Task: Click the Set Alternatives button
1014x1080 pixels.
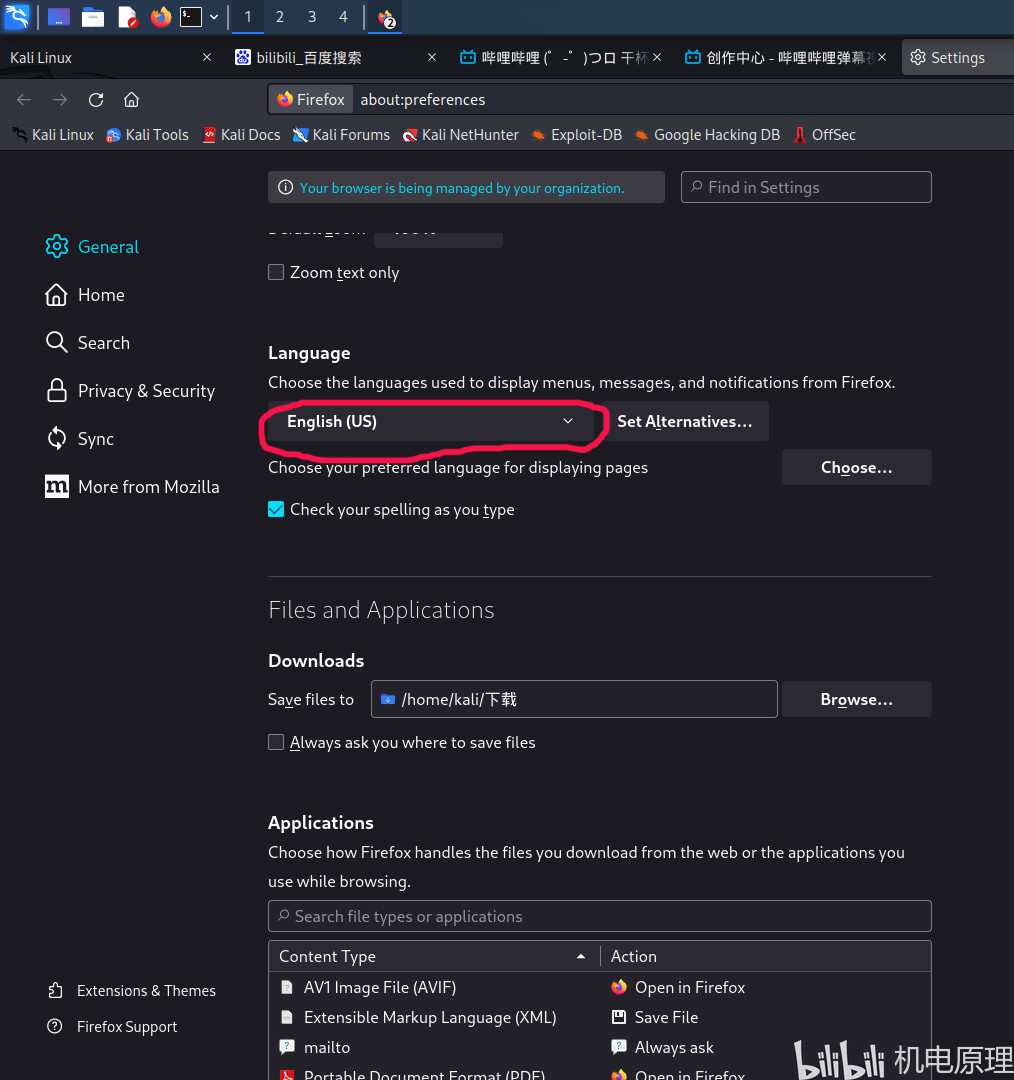Action: [x=685, y=421]
